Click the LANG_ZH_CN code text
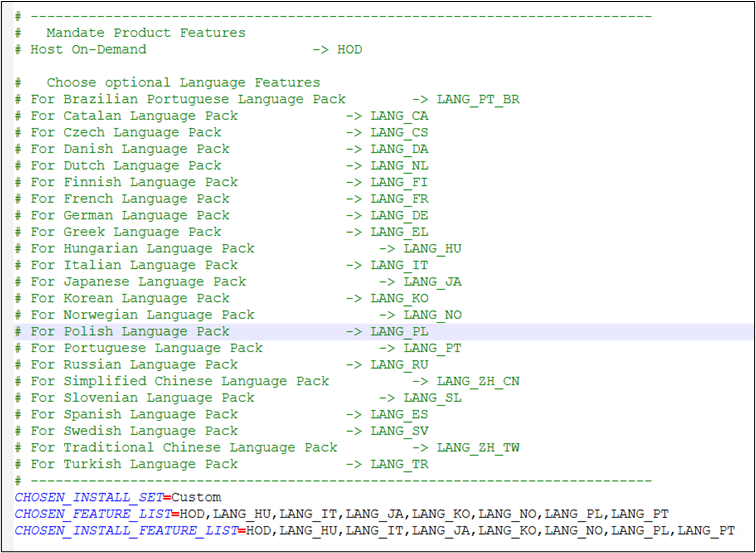 [478, 381]
